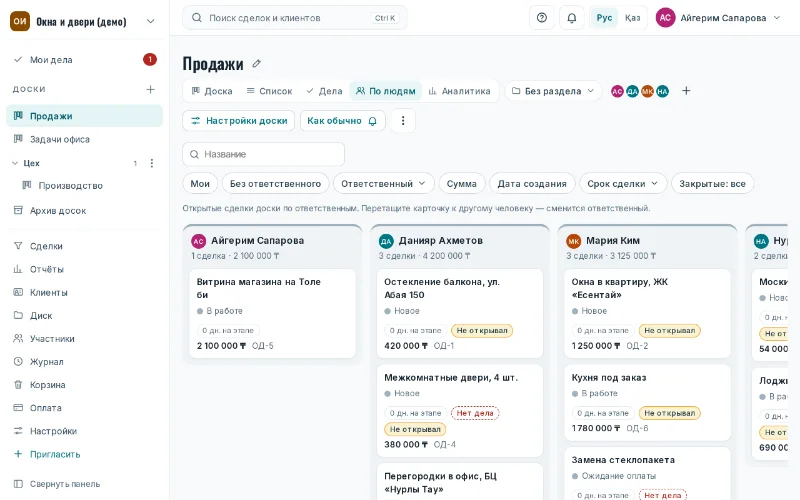Switch to the Список view tab

click(x=269, y=91)
